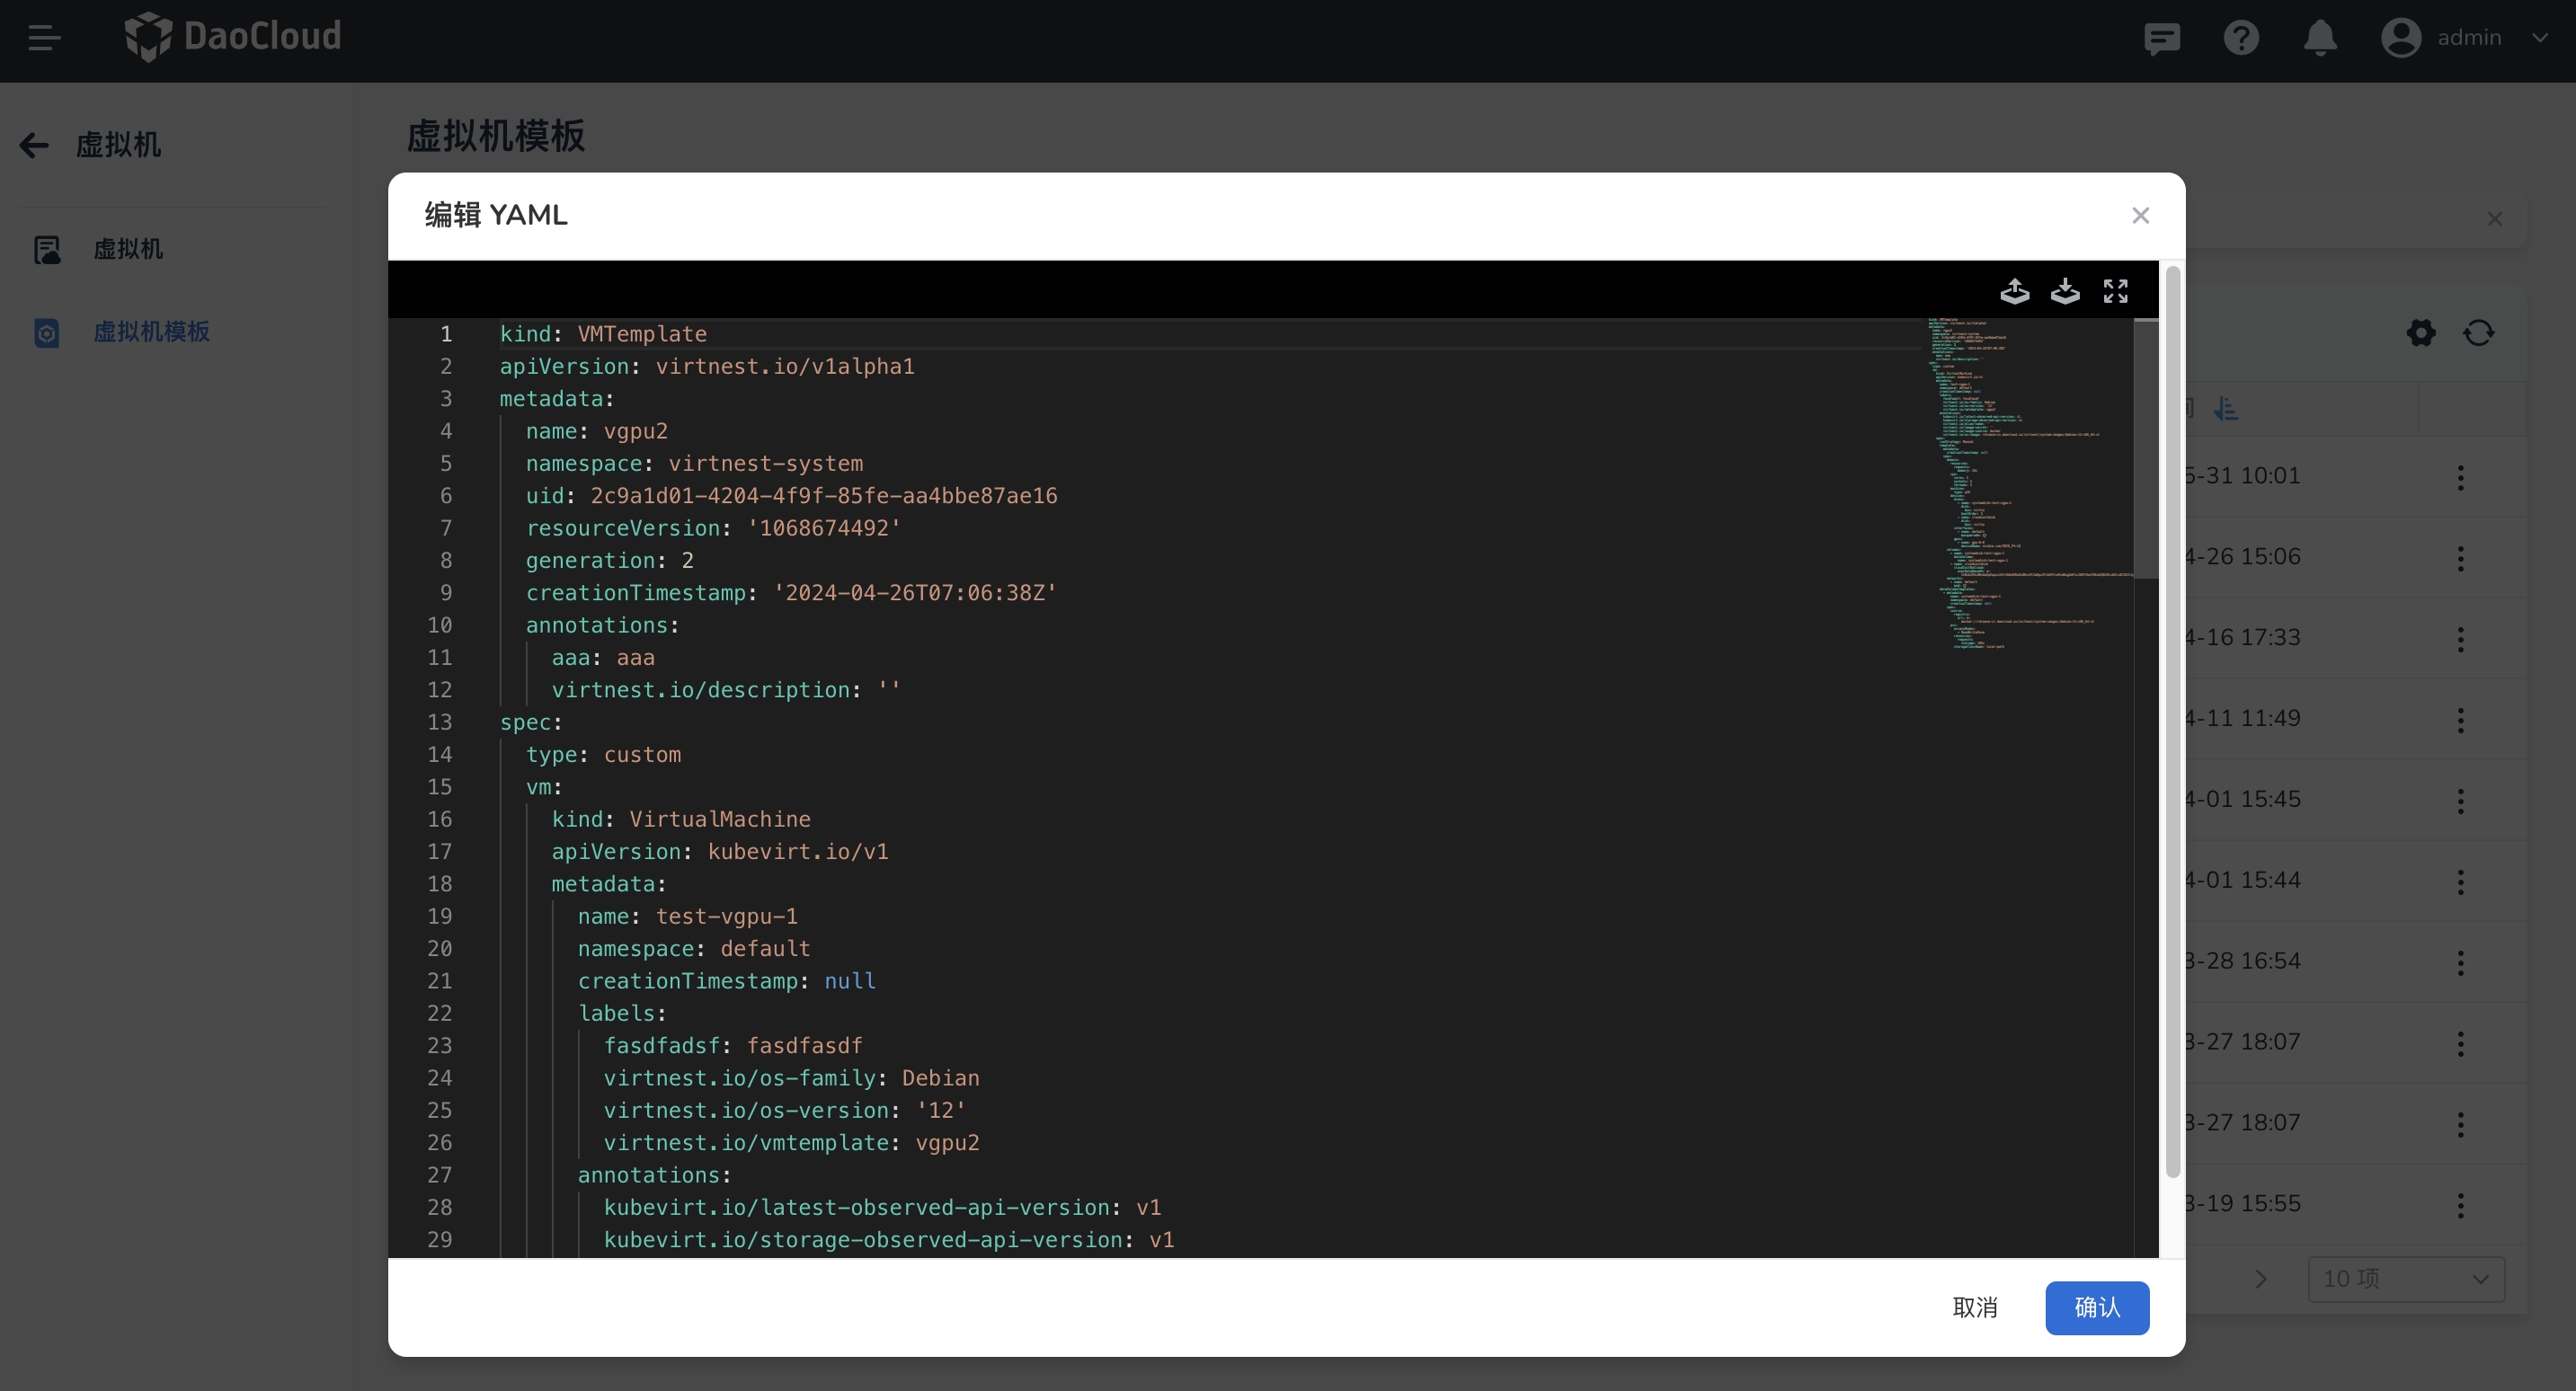
Task: Close the 编辑 YAML dialog
Action: point(2140,216)
